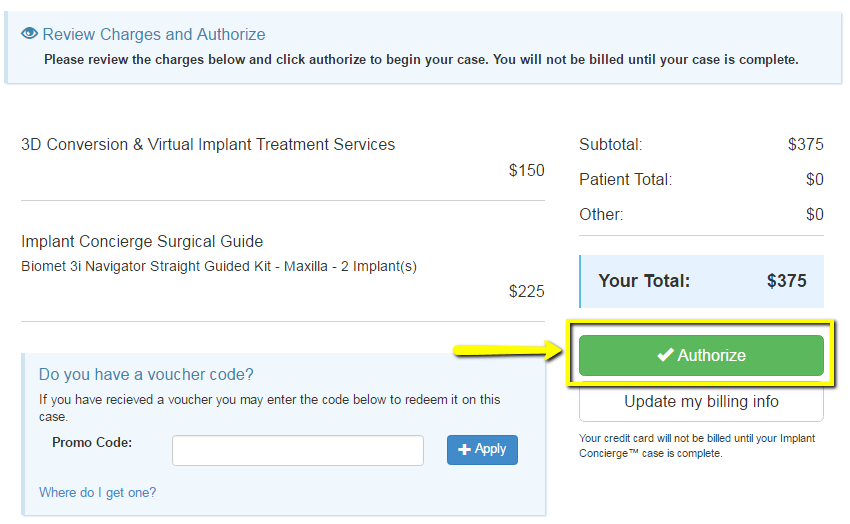The height and width of the screenshot is (524, 850).
Task: Follow the "Where do I get one?" link
Action: coord(97,492)
